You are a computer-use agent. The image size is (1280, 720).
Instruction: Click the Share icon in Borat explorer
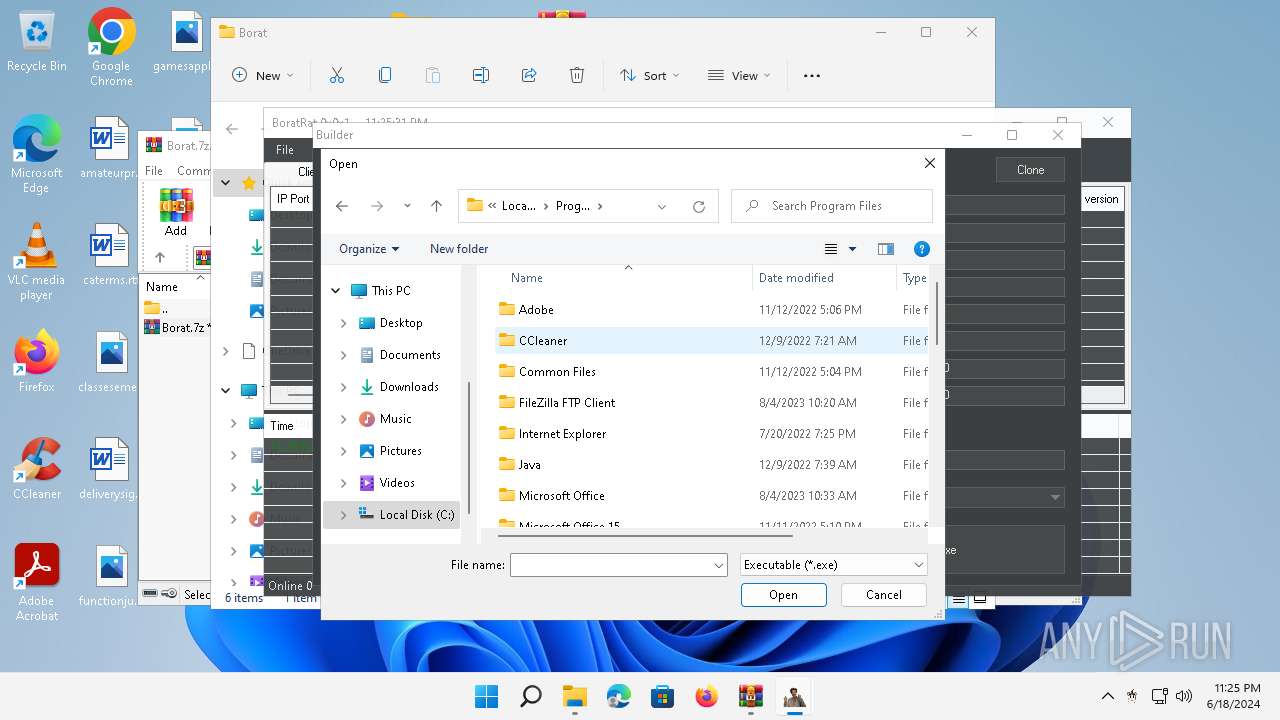tap(529, 75)
